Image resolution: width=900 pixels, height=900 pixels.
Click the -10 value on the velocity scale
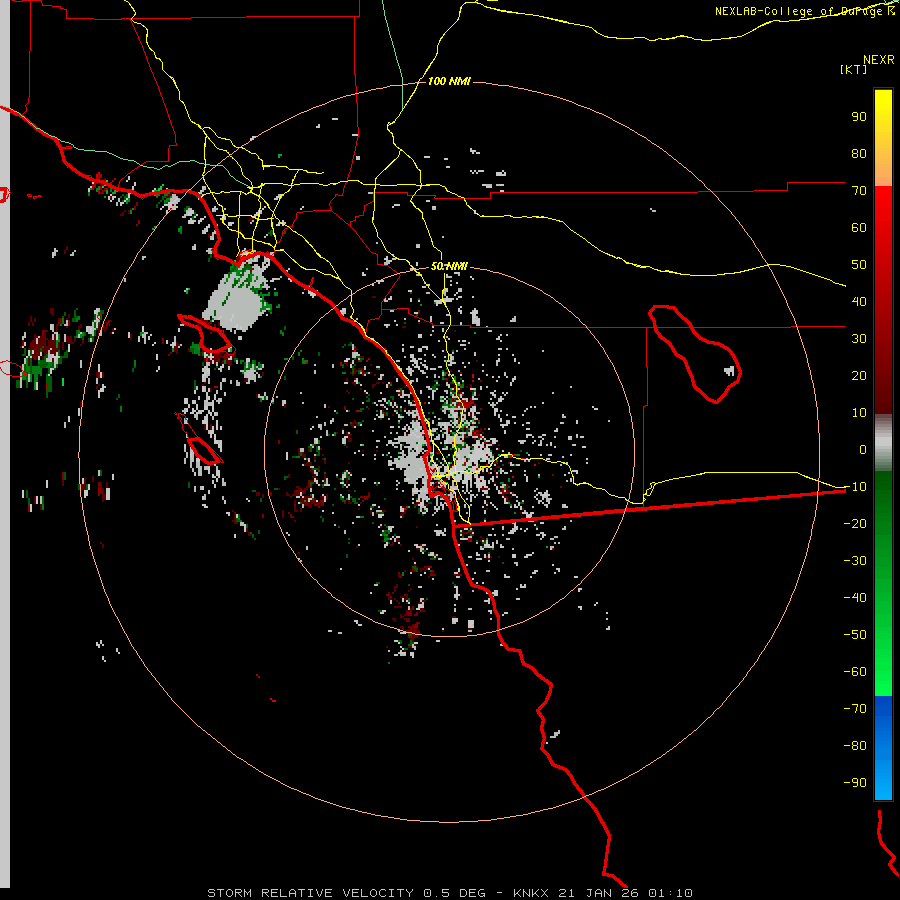(x=855, y=487)
